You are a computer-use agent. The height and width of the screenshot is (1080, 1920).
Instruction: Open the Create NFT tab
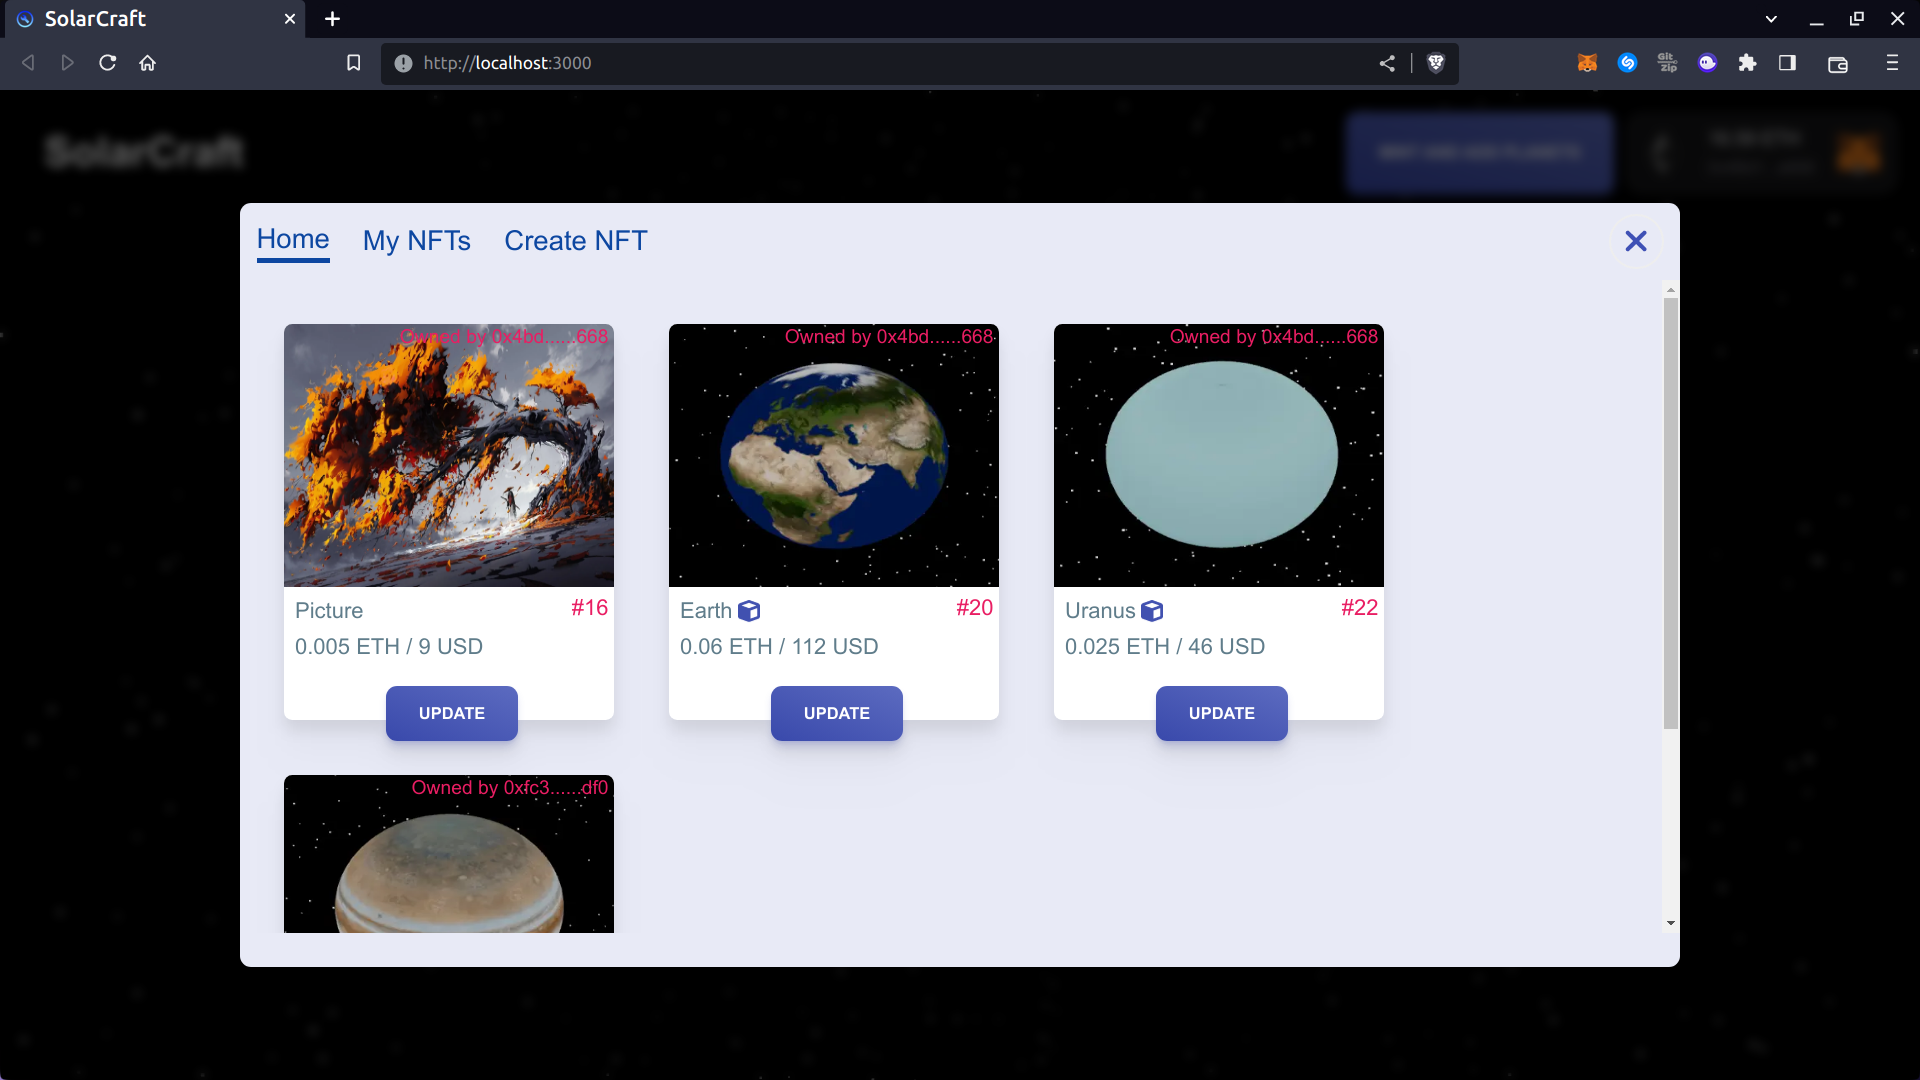575,241
